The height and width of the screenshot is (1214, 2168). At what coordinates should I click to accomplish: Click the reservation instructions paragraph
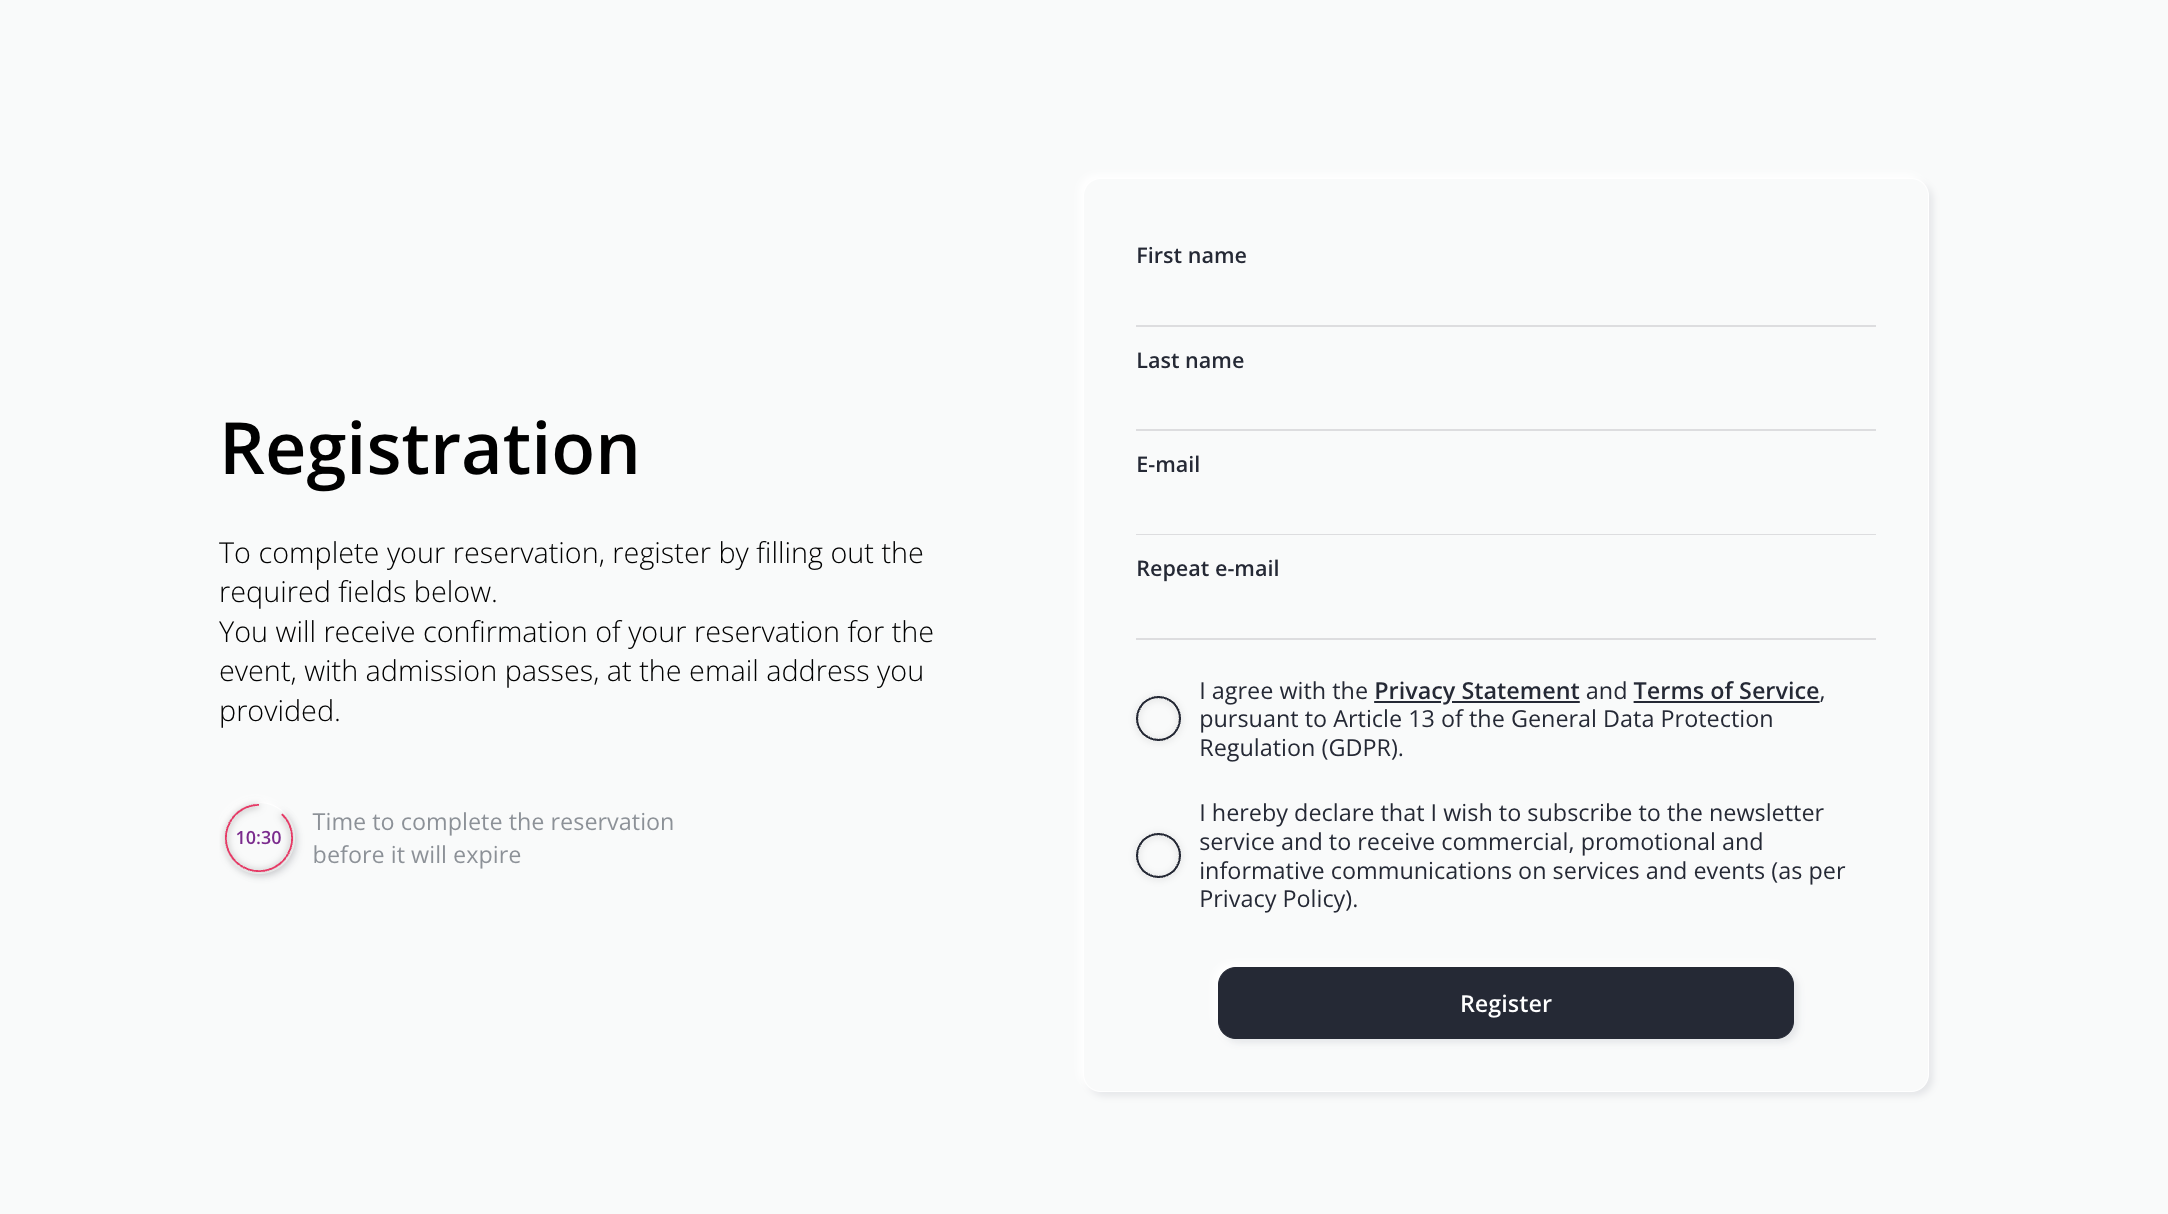(576, 631)
